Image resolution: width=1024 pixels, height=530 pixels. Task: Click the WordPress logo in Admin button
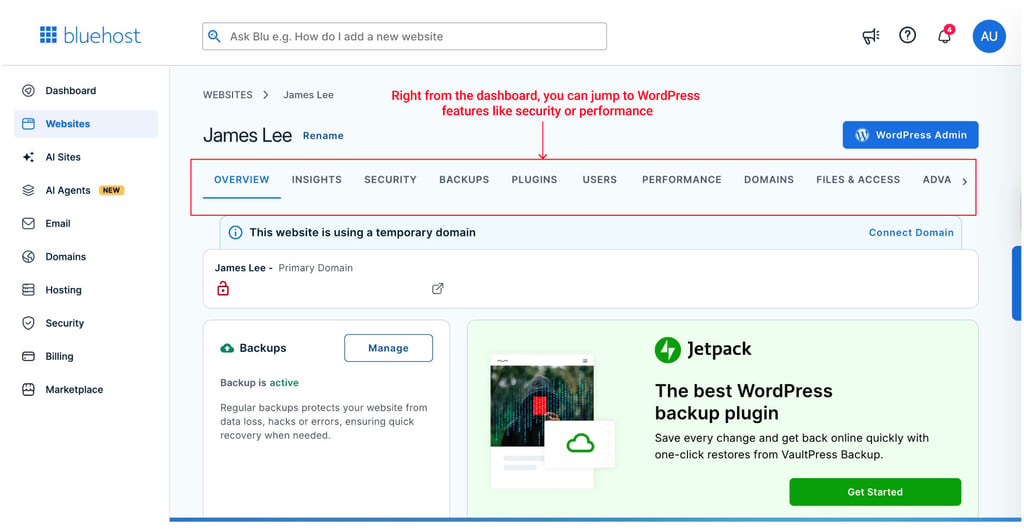862,135
